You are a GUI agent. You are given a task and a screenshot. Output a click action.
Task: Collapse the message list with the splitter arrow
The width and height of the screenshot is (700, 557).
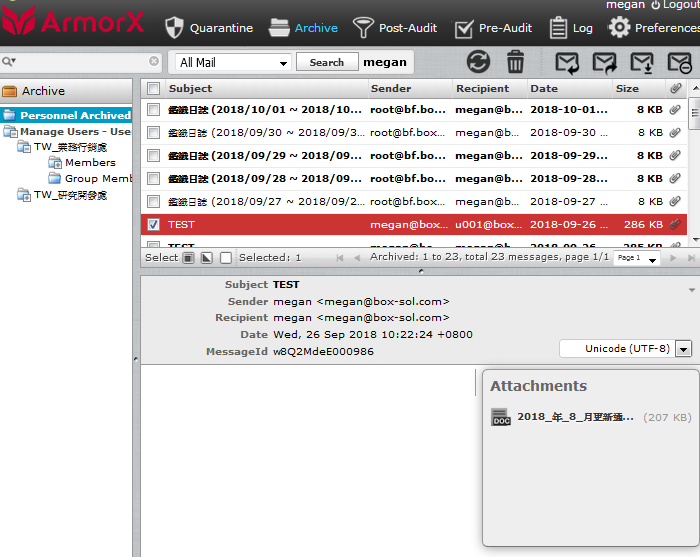coord(421,271)
